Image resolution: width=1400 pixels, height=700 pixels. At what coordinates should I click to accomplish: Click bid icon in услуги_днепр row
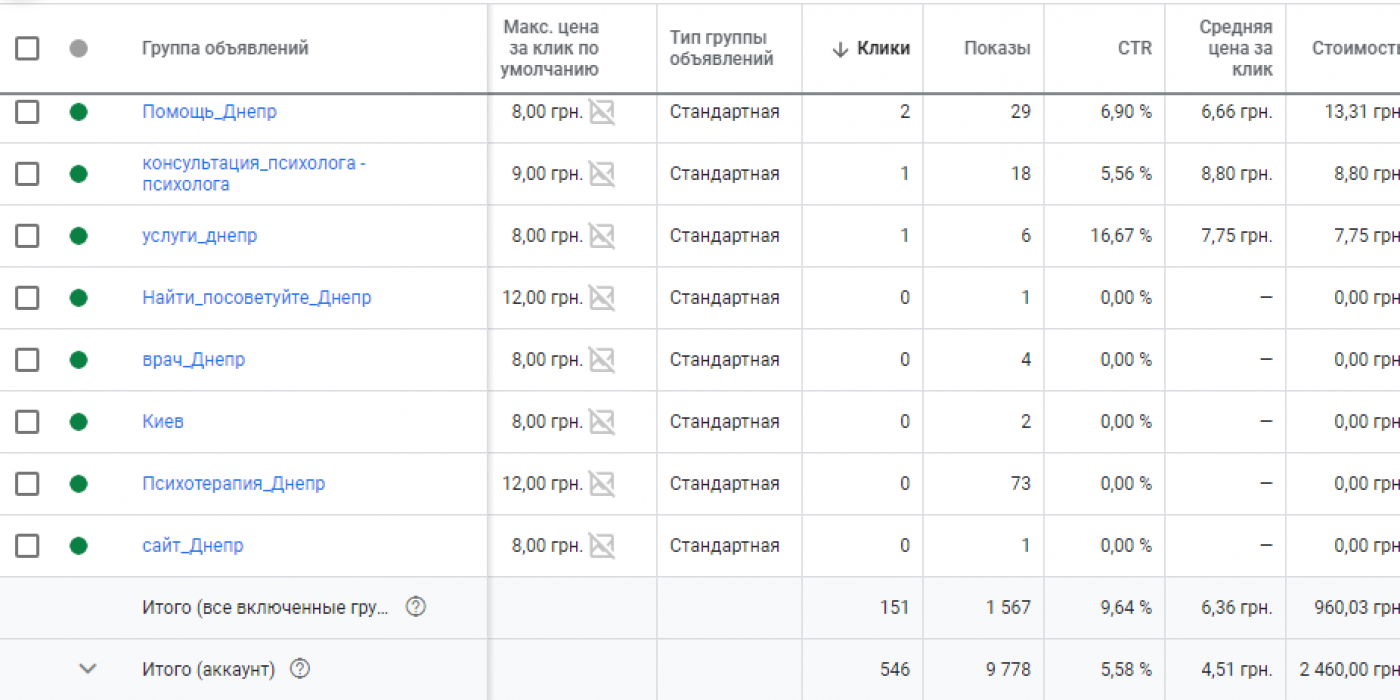pos(601,236)
